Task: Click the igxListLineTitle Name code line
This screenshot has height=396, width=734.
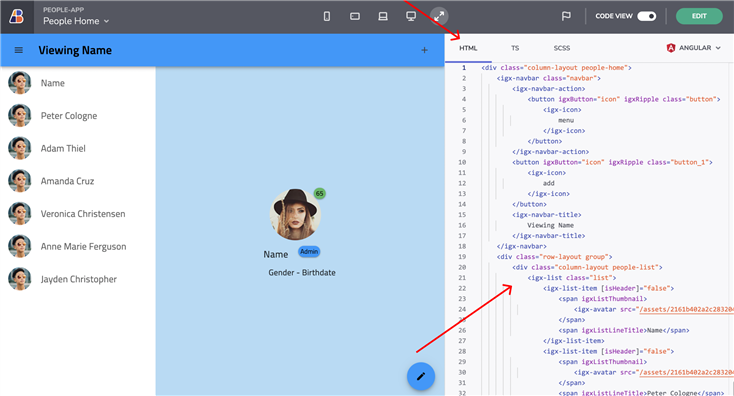Action: pyautogui.click(x=624, y=330)
